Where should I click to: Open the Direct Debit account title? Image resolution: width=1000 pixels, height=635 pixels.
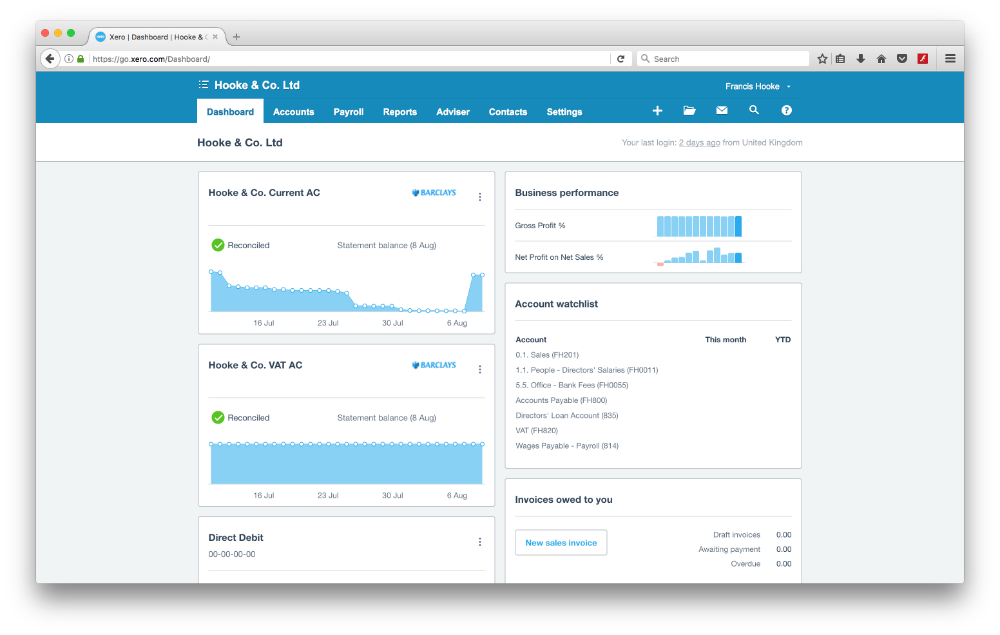pyautogui.click(x=235, y=537)
